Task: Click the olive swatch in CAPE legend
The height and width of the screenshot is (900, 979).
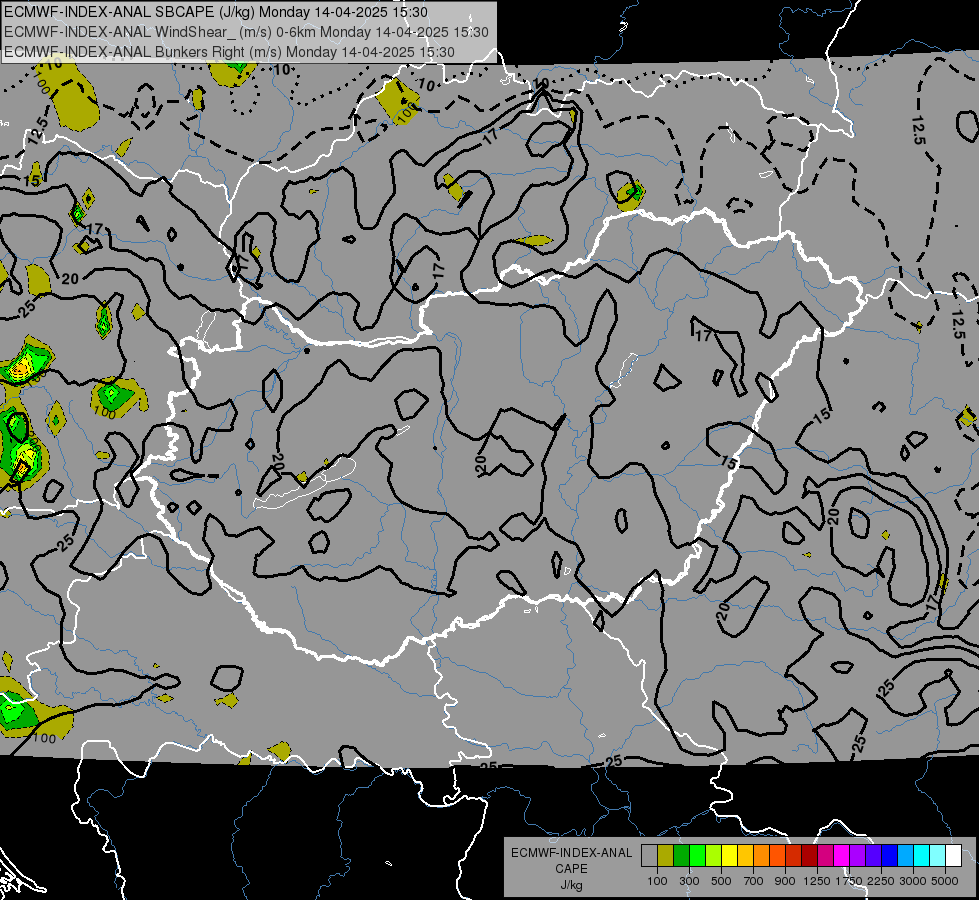Action: [x=666, y=856]
